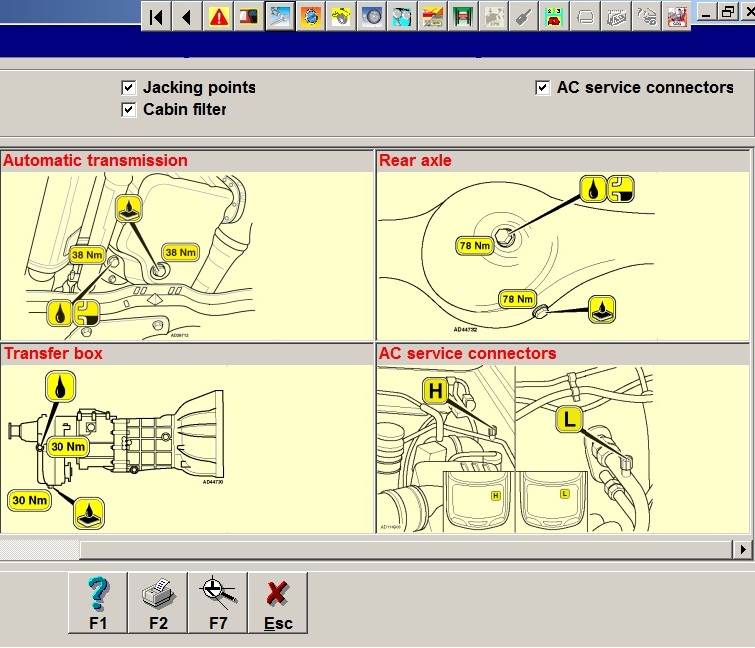This screenshot has height=648, width=755.
Task: Click the window restore button at top right
Action: tap(727, 12)
